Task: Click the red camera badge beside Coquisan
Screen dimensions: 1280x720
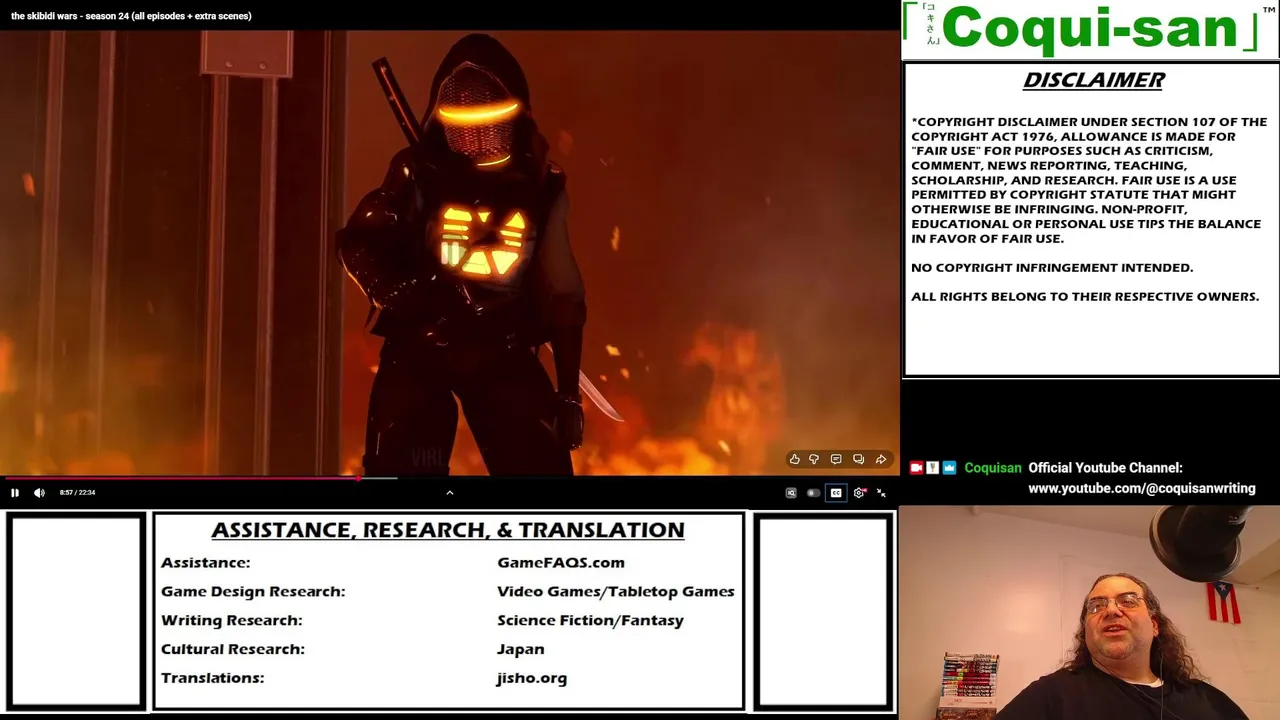Action: click(x=916, y=468)
